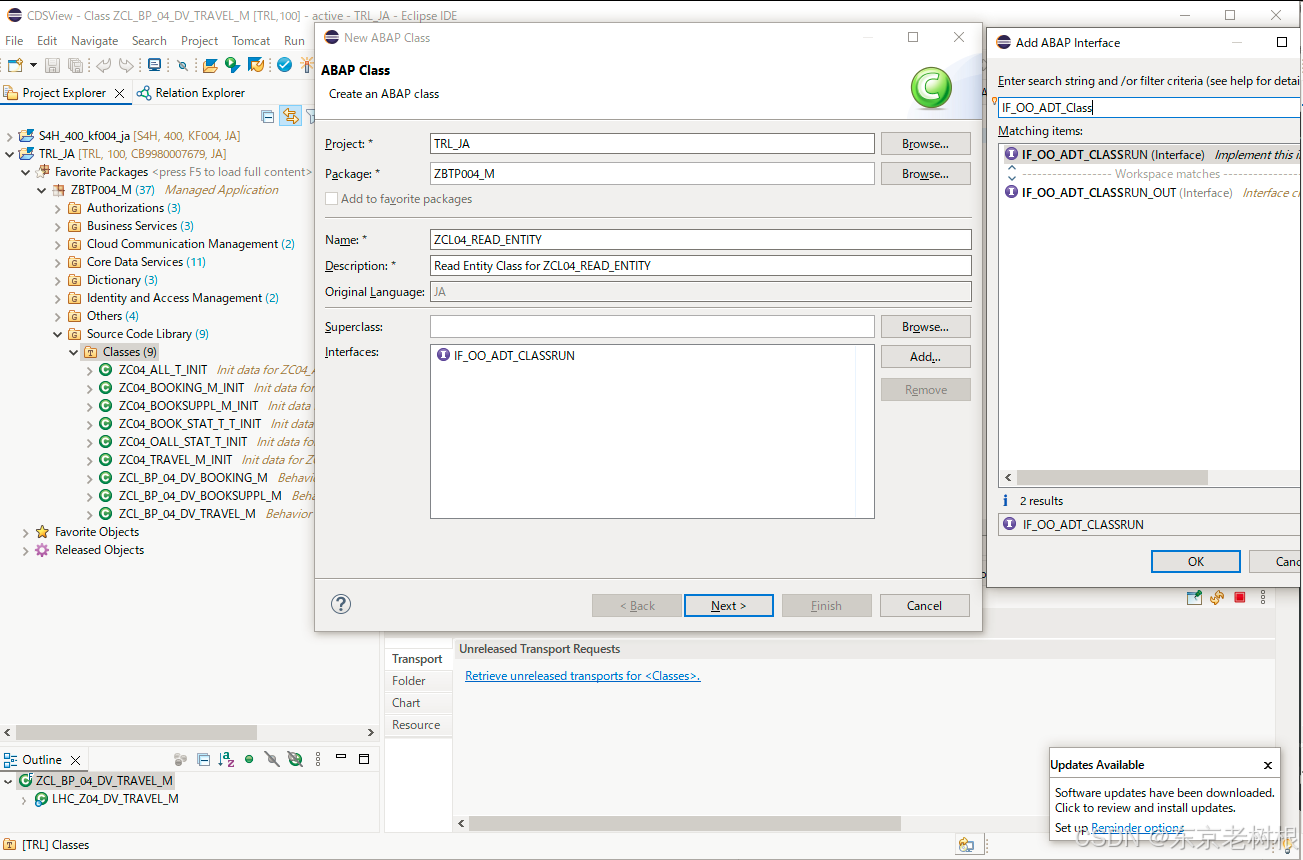The image size is (1303, 860).
Task: Toggle Link with Editor in Project Explorer
Action: [x=290, y=116]
